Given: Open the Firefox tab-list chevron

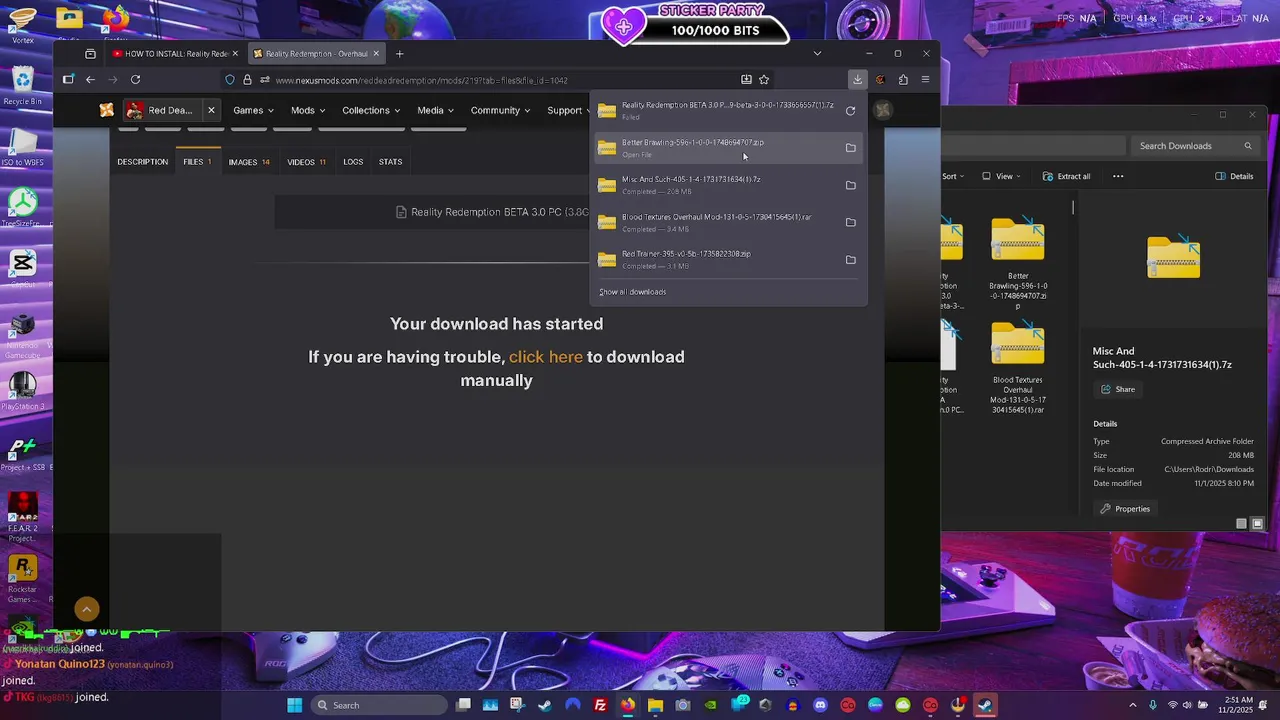Looking at the screenshot, I should tap(817, 54).
